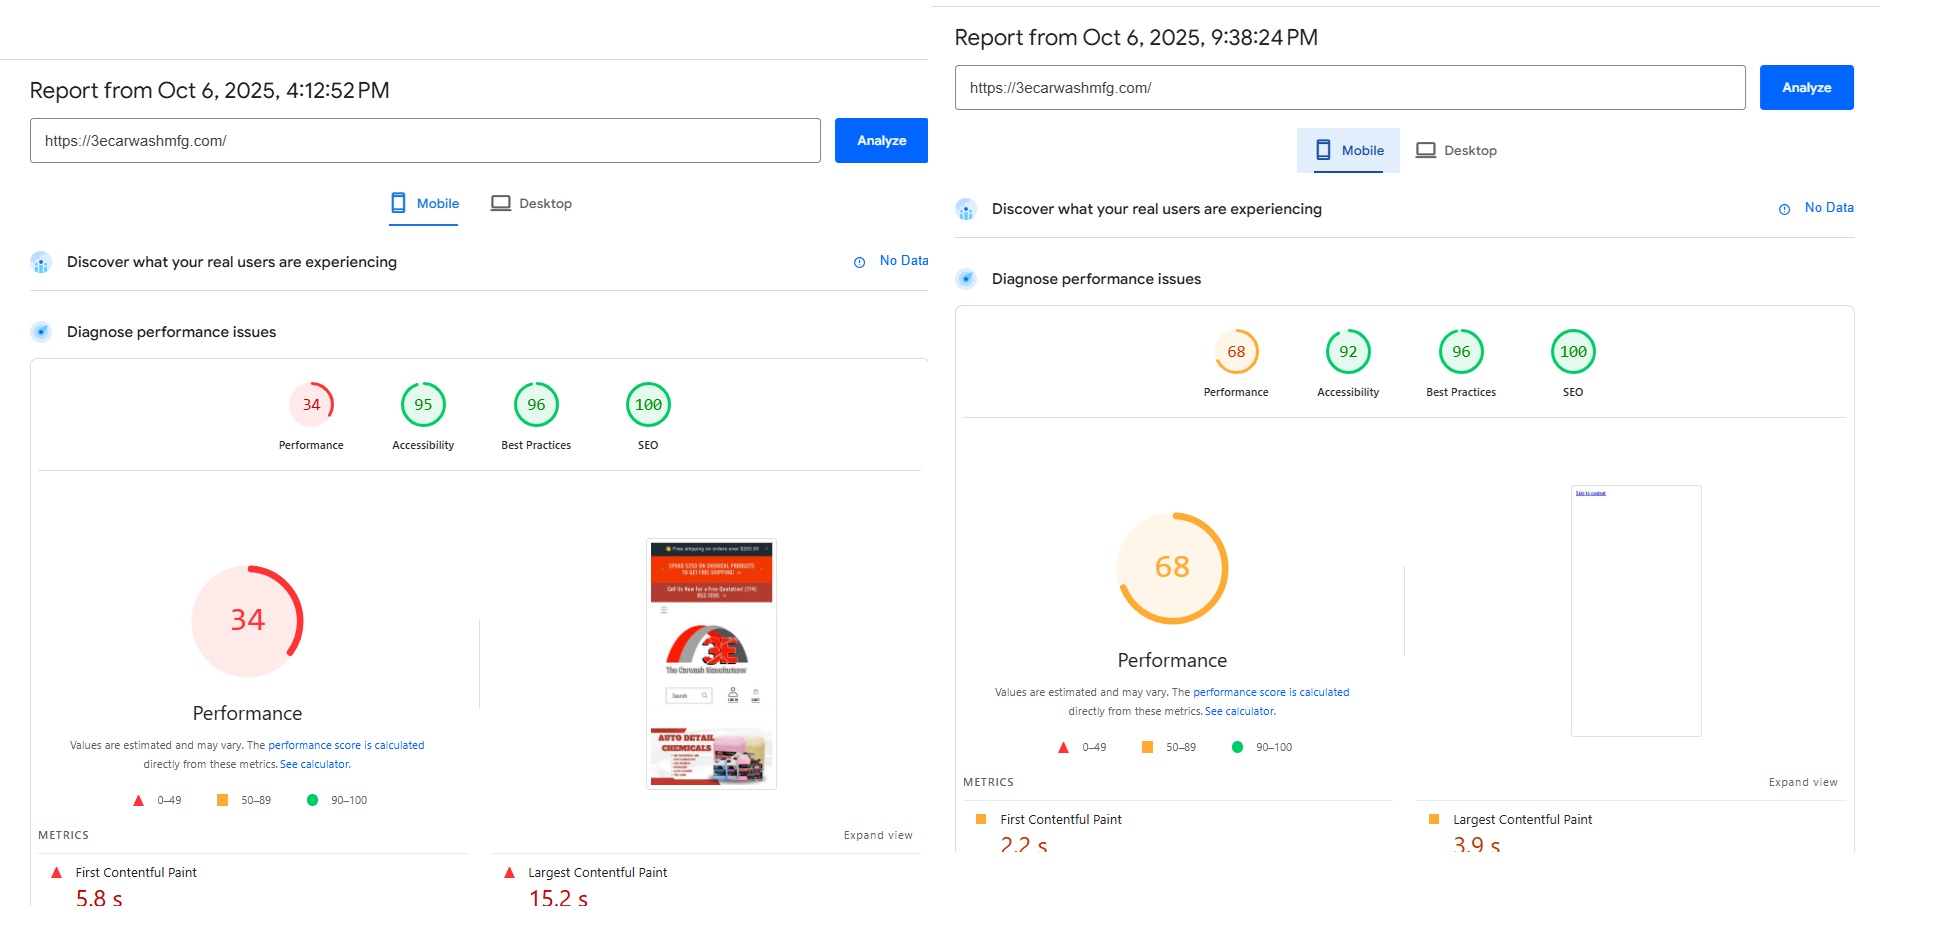This screenshot has height=928, width=1938.
Task: Click Expand view in the 9:38 PM report metrics
Action: 1803,782
